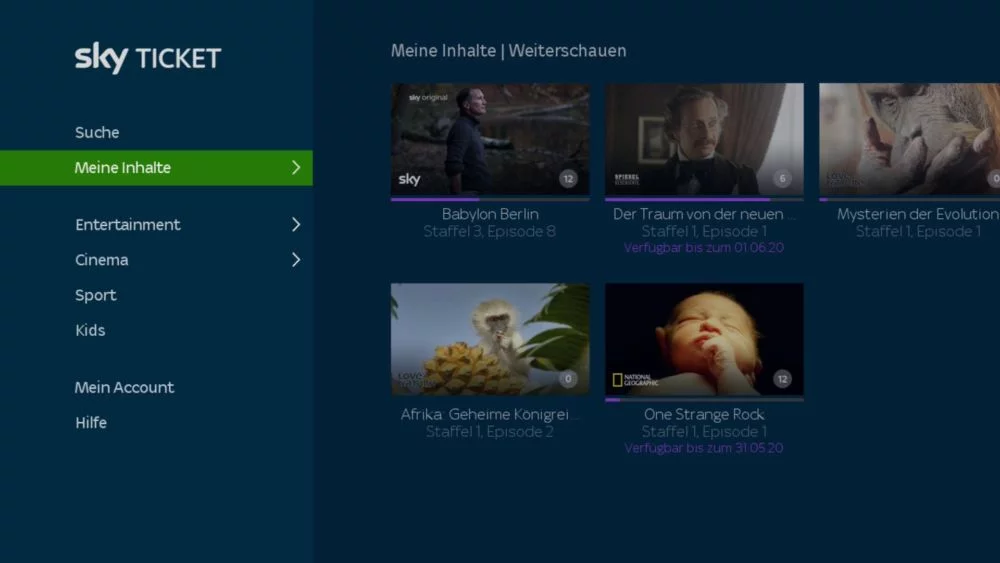Open Suche in the sidebar
Viewport: 1000px width, 563px height.
(x=97, y=133)
